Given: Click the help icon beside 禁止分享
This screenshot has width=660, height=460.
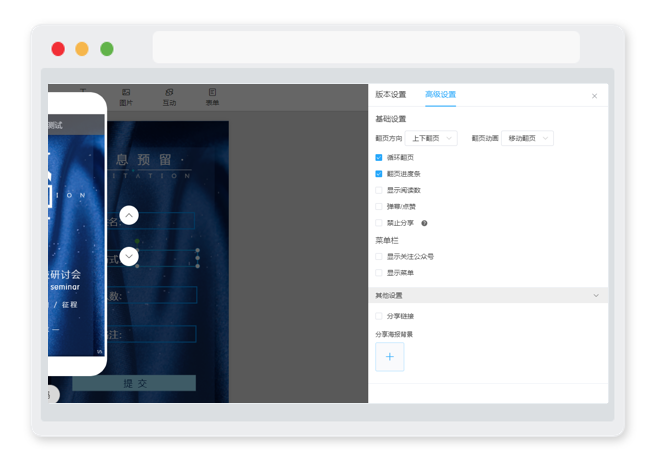Looking at the screenshot, I should pyautogui.click(x=424, y=223).
